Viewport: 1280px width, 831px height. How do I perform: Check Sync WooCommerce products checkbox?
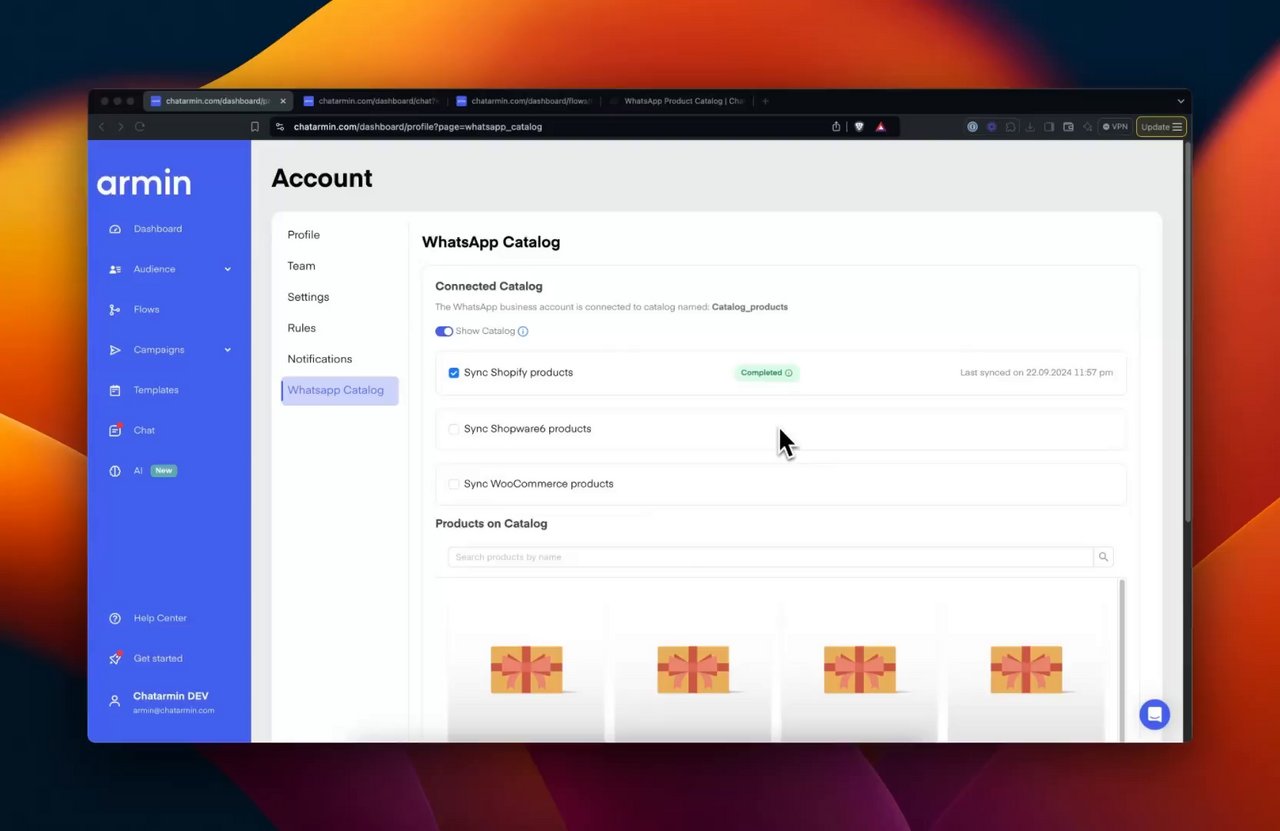(x=454, y=484)
